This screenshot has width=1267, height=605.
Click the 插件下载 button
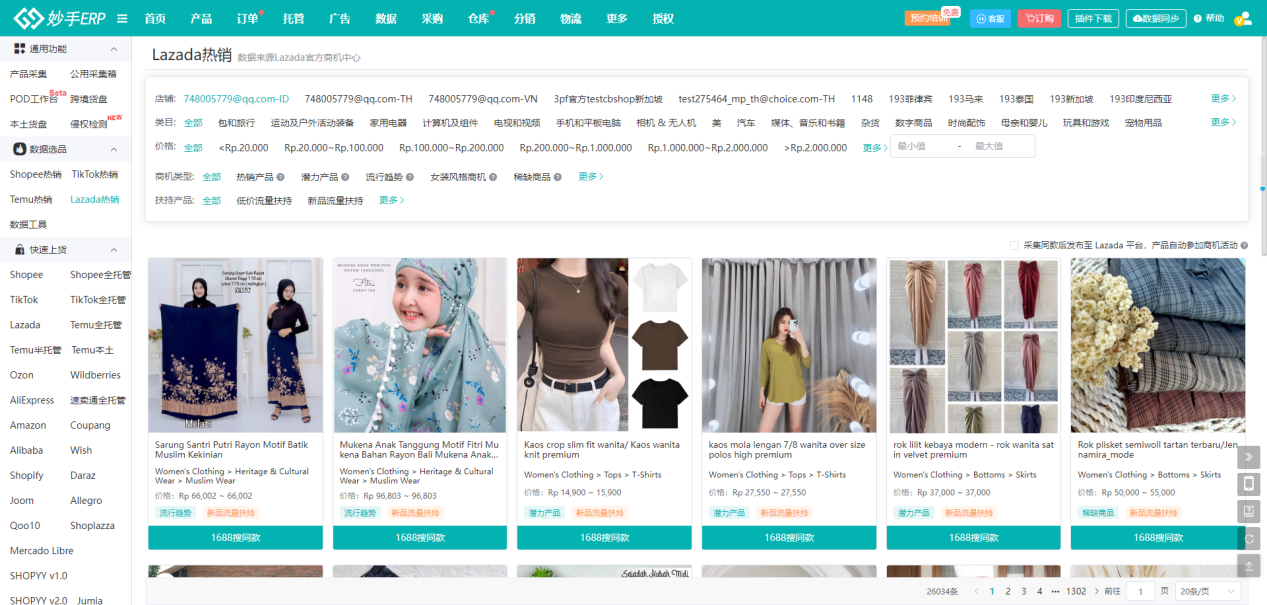click(x=1092, y=18)
